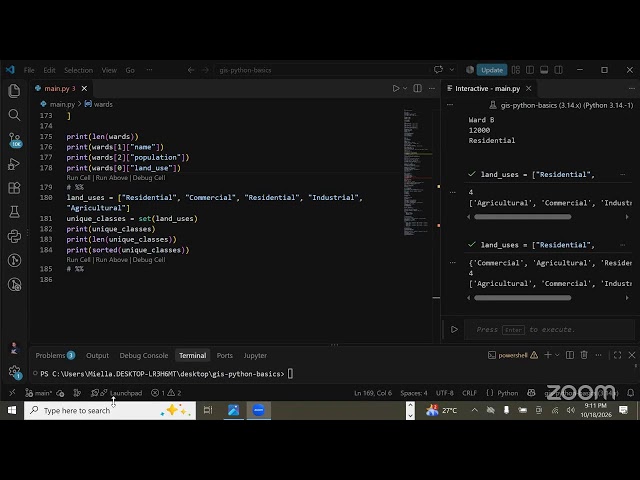Split the editor right
Viewport: 640px width, 480px height.
pyautogui.click(x=417, y=88)
